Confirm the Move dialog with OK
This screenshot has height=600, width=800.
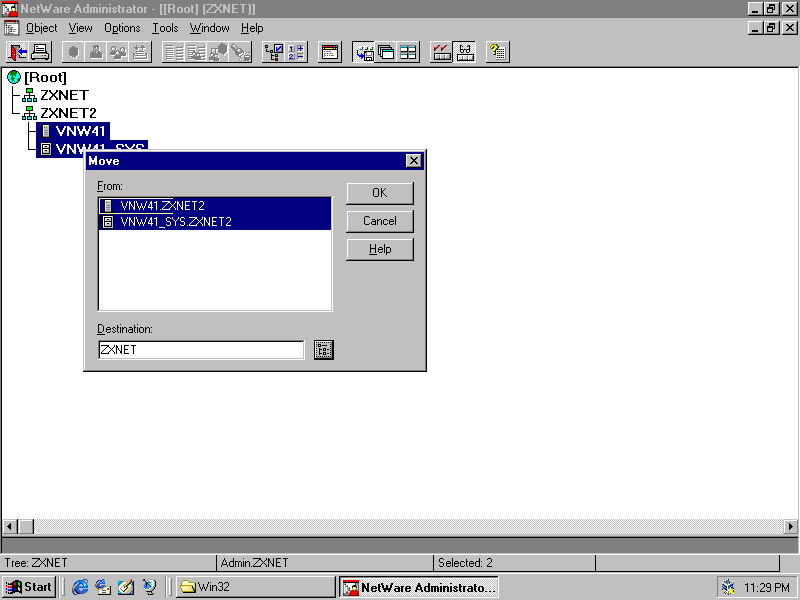click(x=380, y=193)
